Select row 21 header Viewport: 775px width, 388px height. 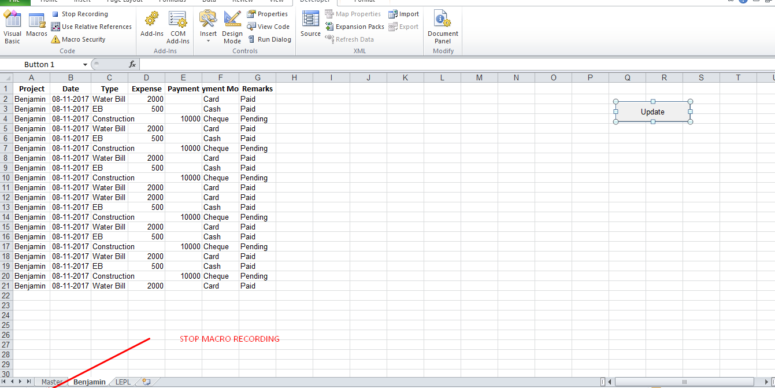pos(6,286)
